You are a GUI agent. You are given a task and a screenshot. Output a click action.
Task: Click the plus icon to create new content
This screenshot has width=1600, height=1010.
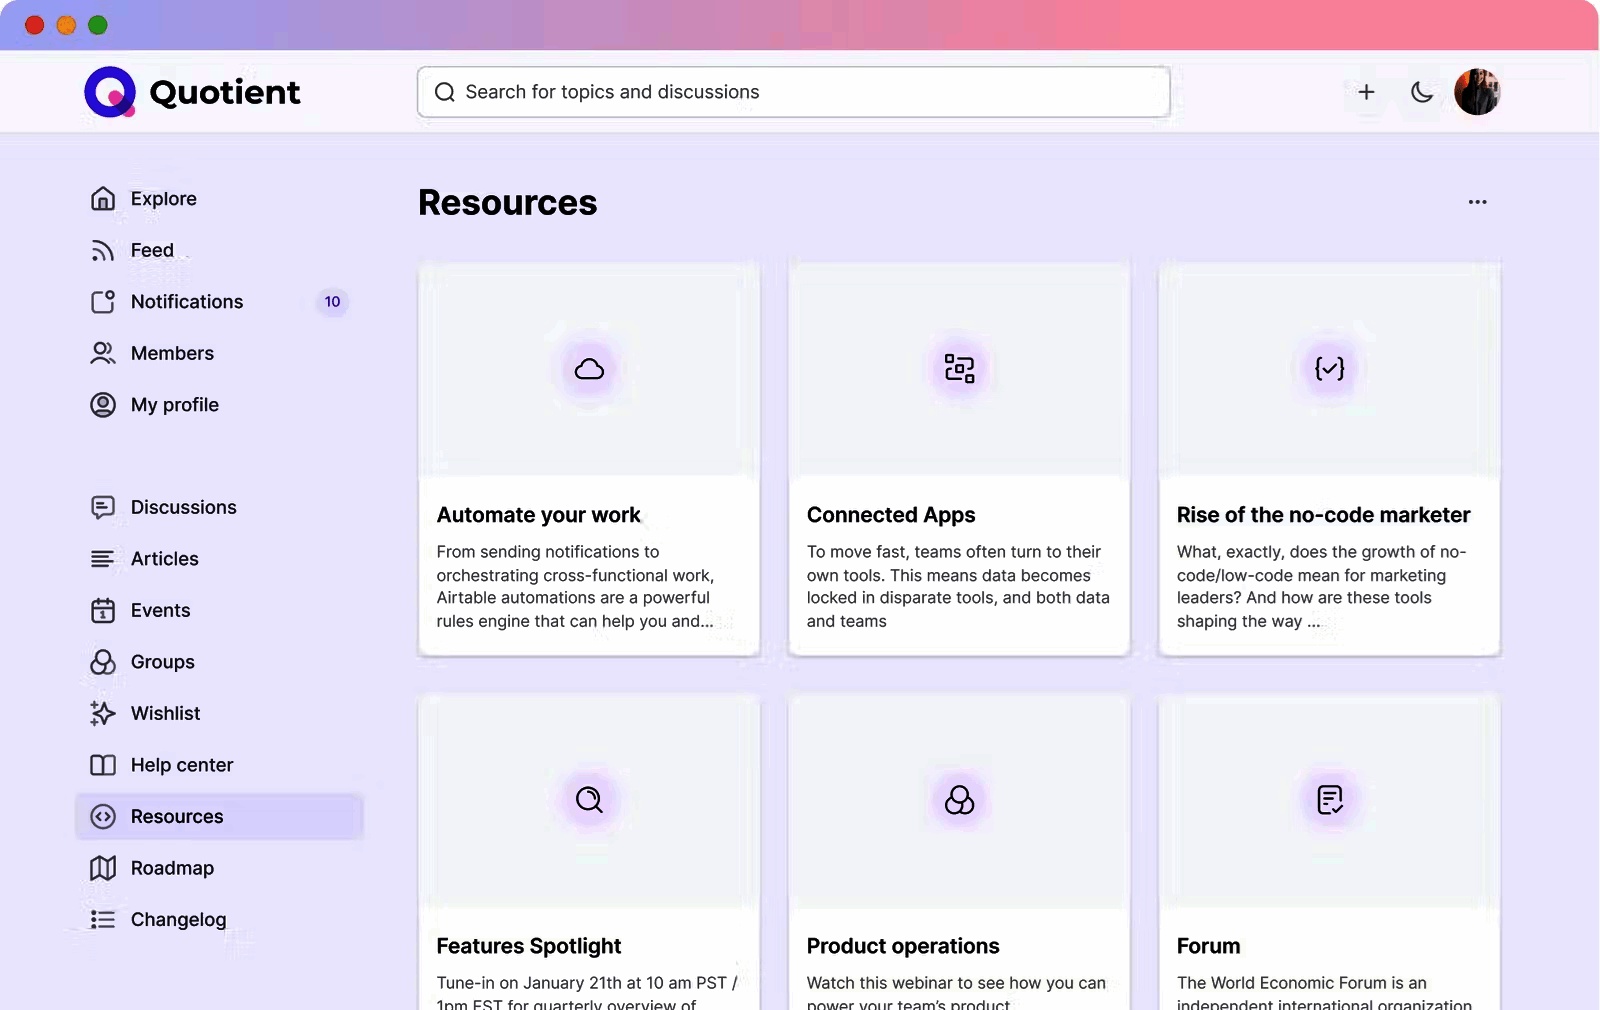1366,91
